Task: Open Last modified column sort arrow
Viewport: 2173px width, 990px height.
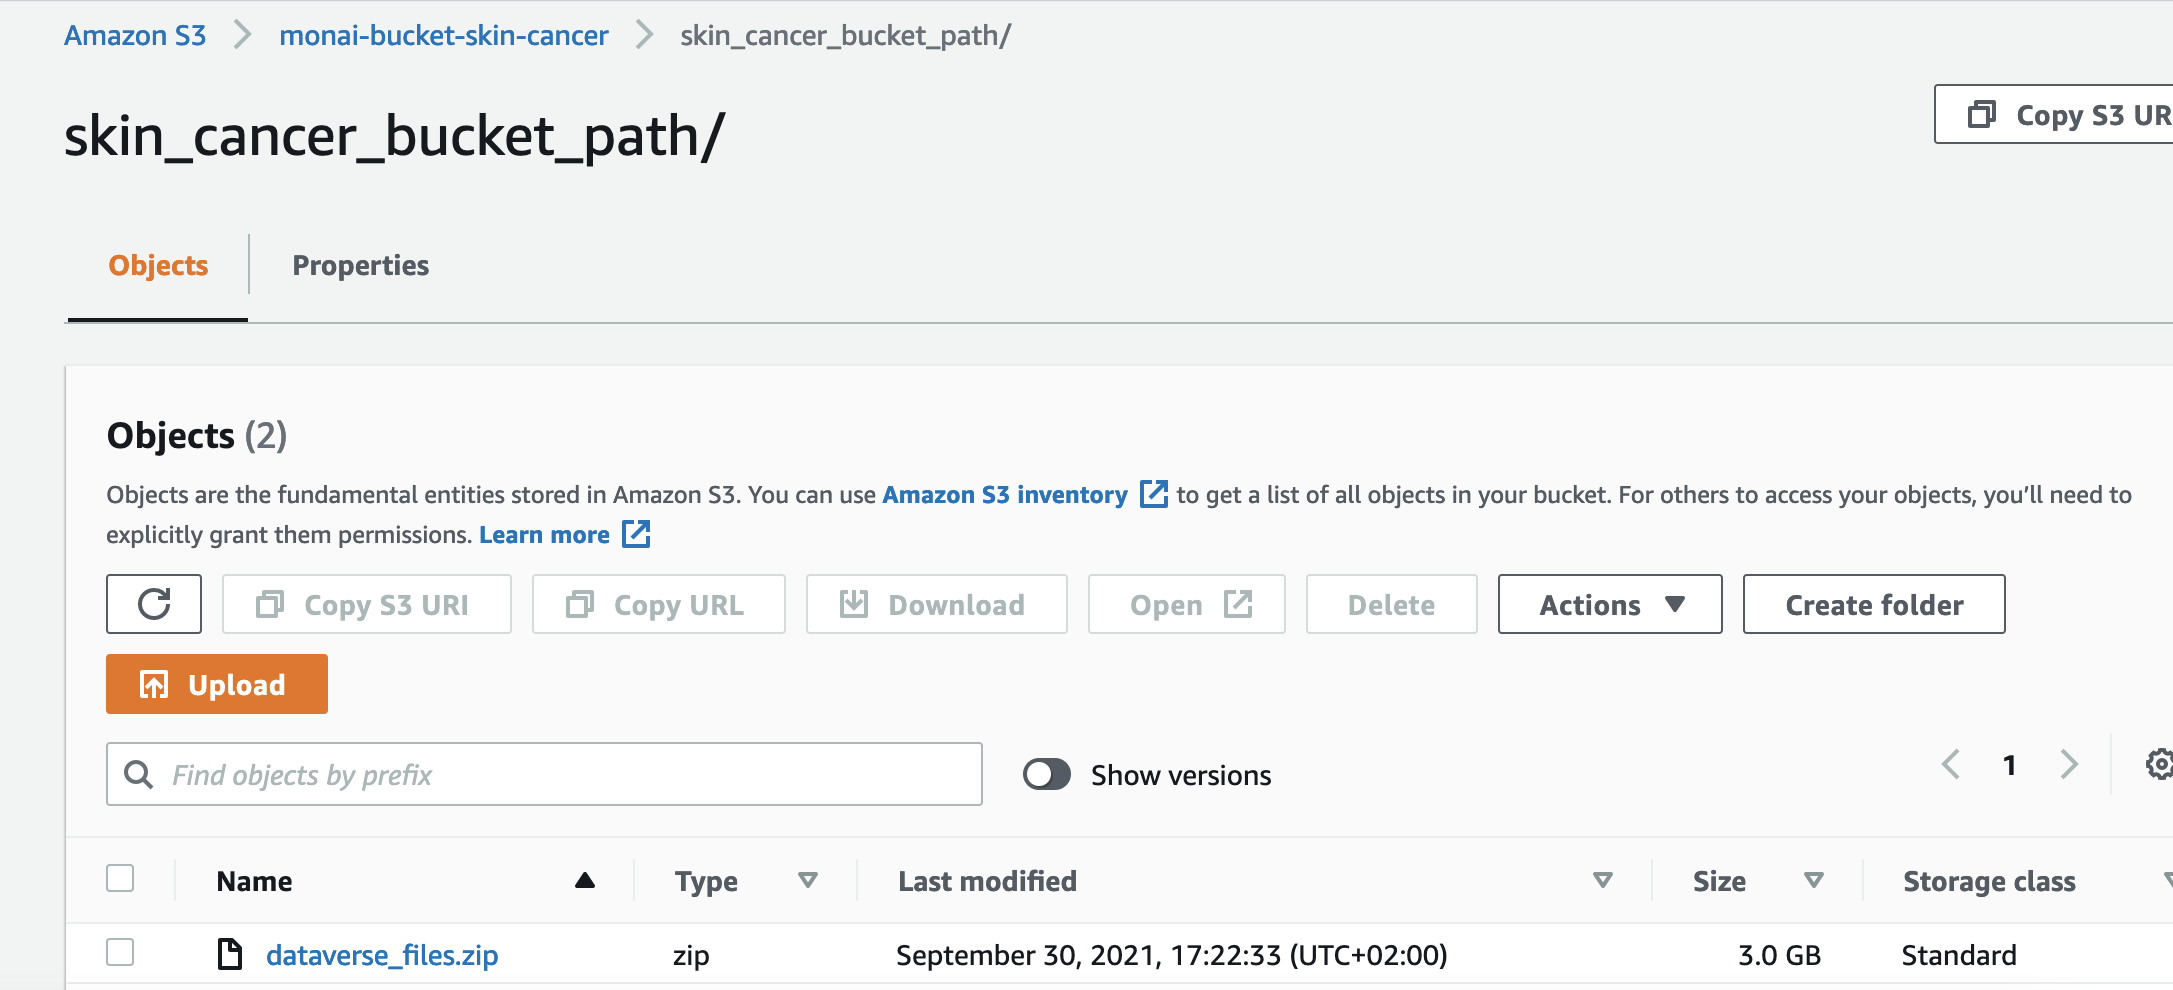Action: pos(1603,880)
